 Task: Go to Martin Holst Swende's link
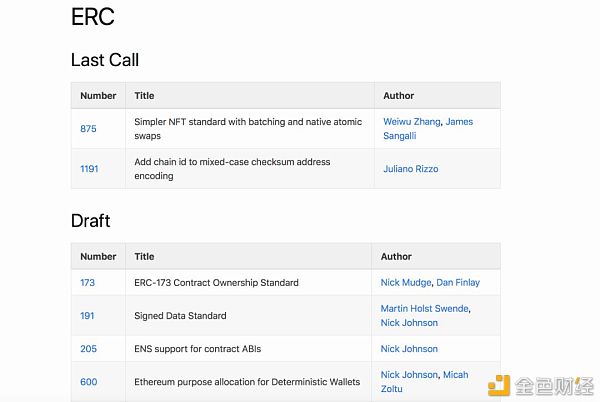pos(424,309)
